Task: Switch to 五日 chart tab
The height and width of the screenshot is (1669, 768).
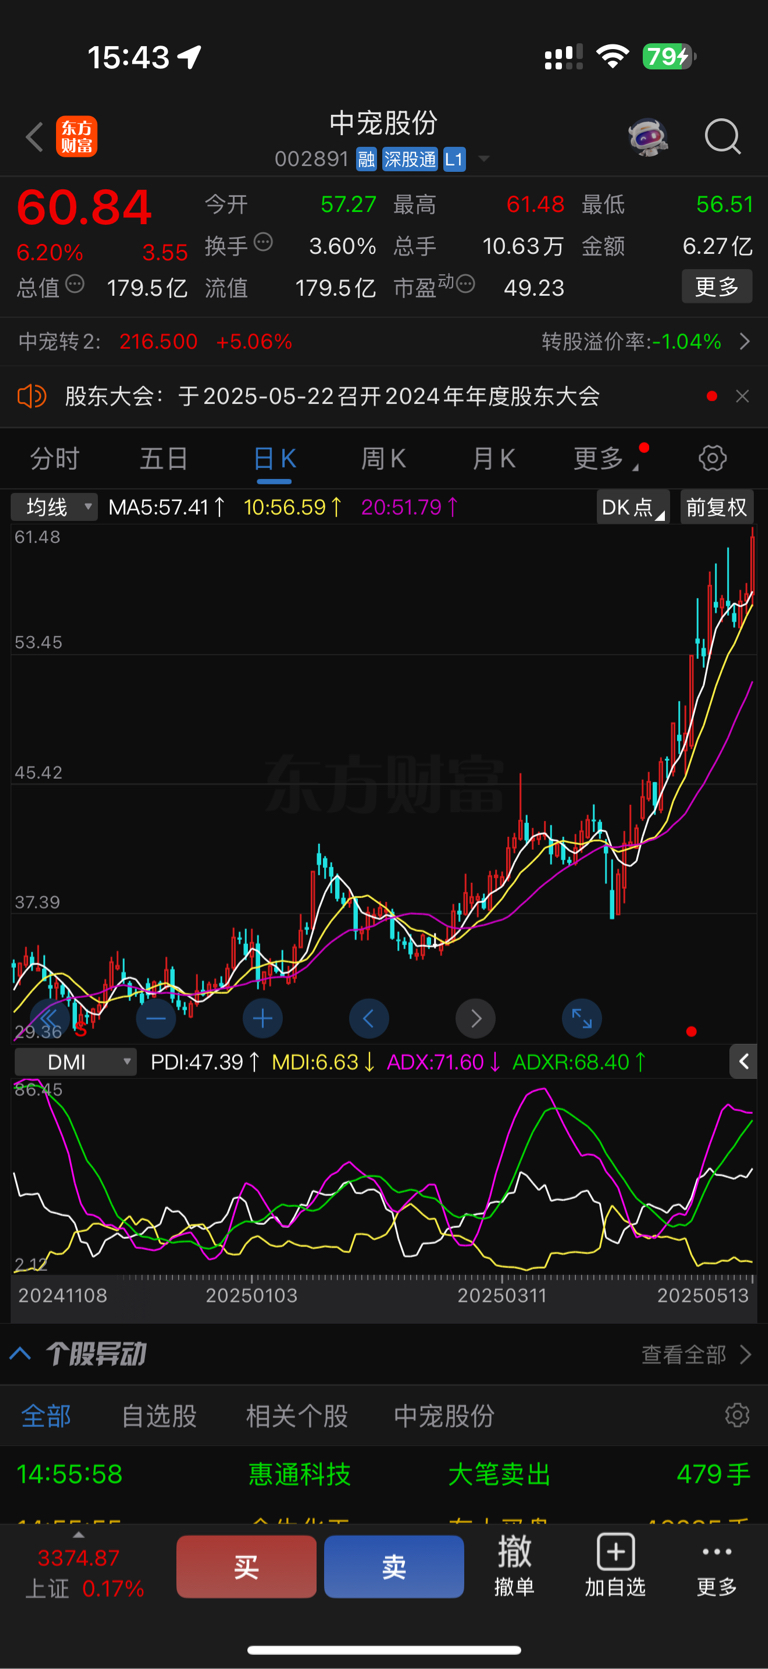Action: [164, 459]
